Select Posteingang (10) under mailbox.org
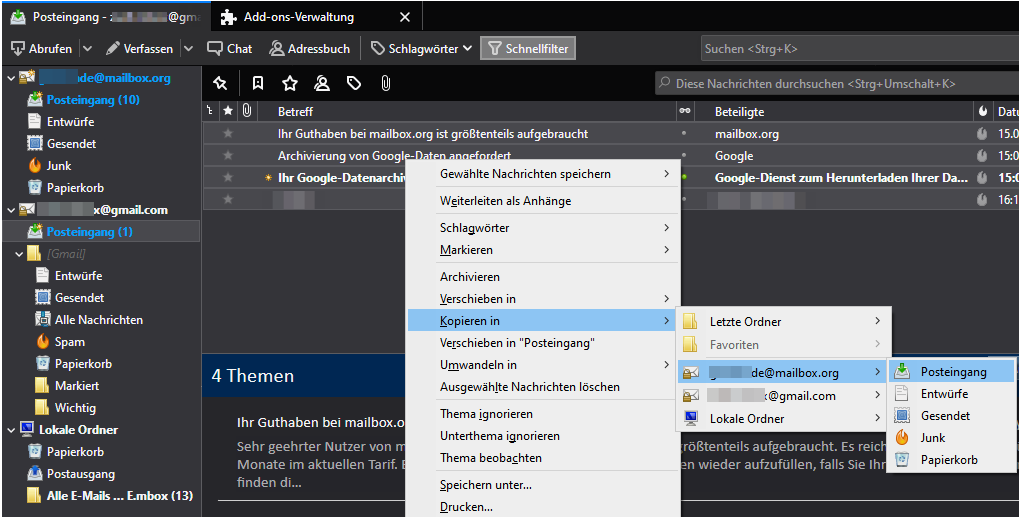 (x=92, y=100)
